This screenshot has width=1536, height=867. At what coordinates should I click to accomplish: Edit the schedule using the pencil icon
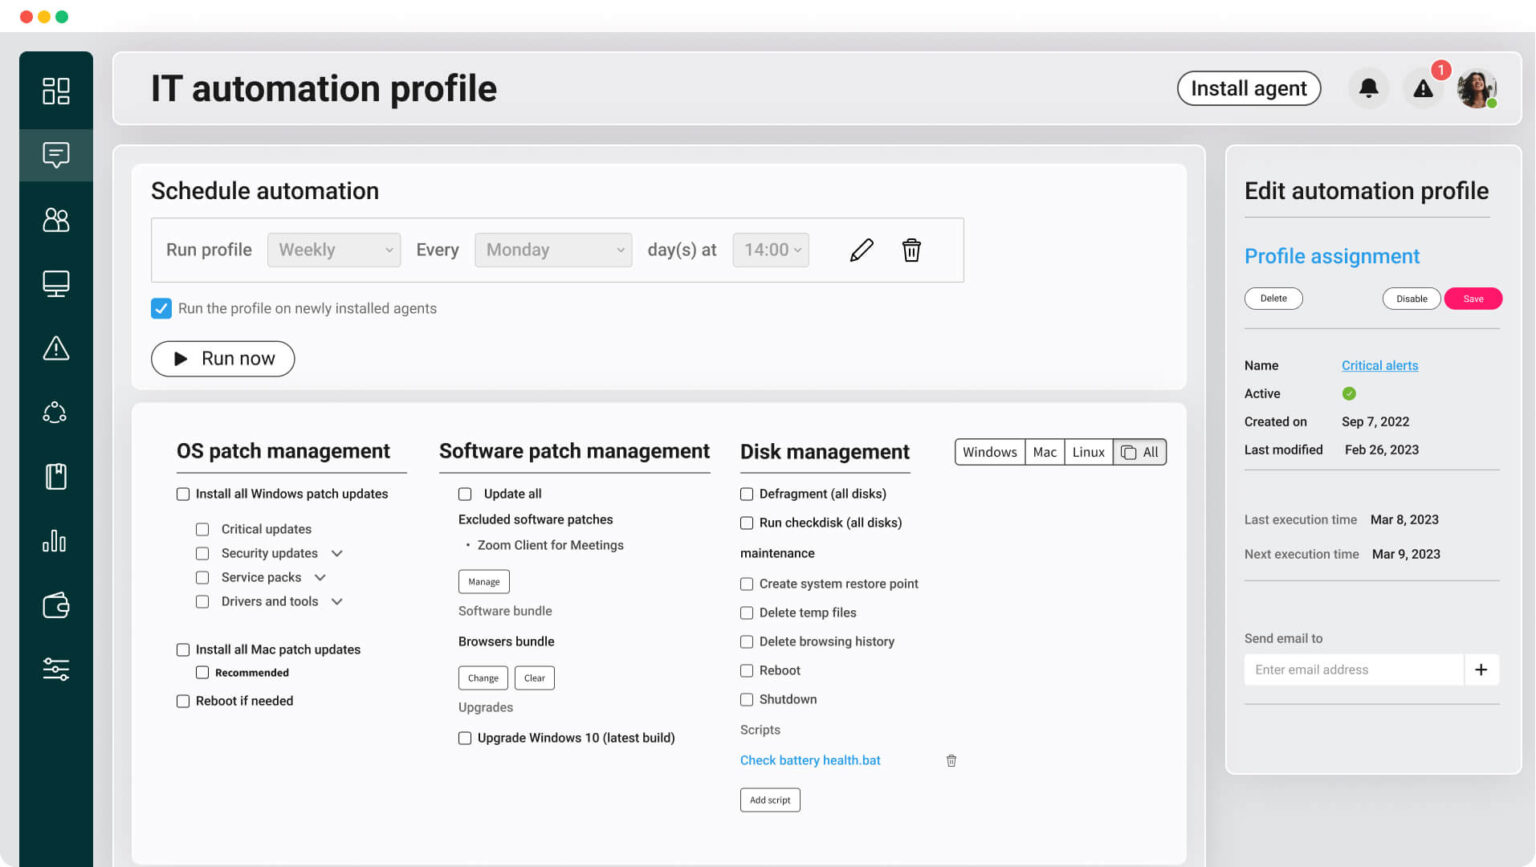point(861,249)
